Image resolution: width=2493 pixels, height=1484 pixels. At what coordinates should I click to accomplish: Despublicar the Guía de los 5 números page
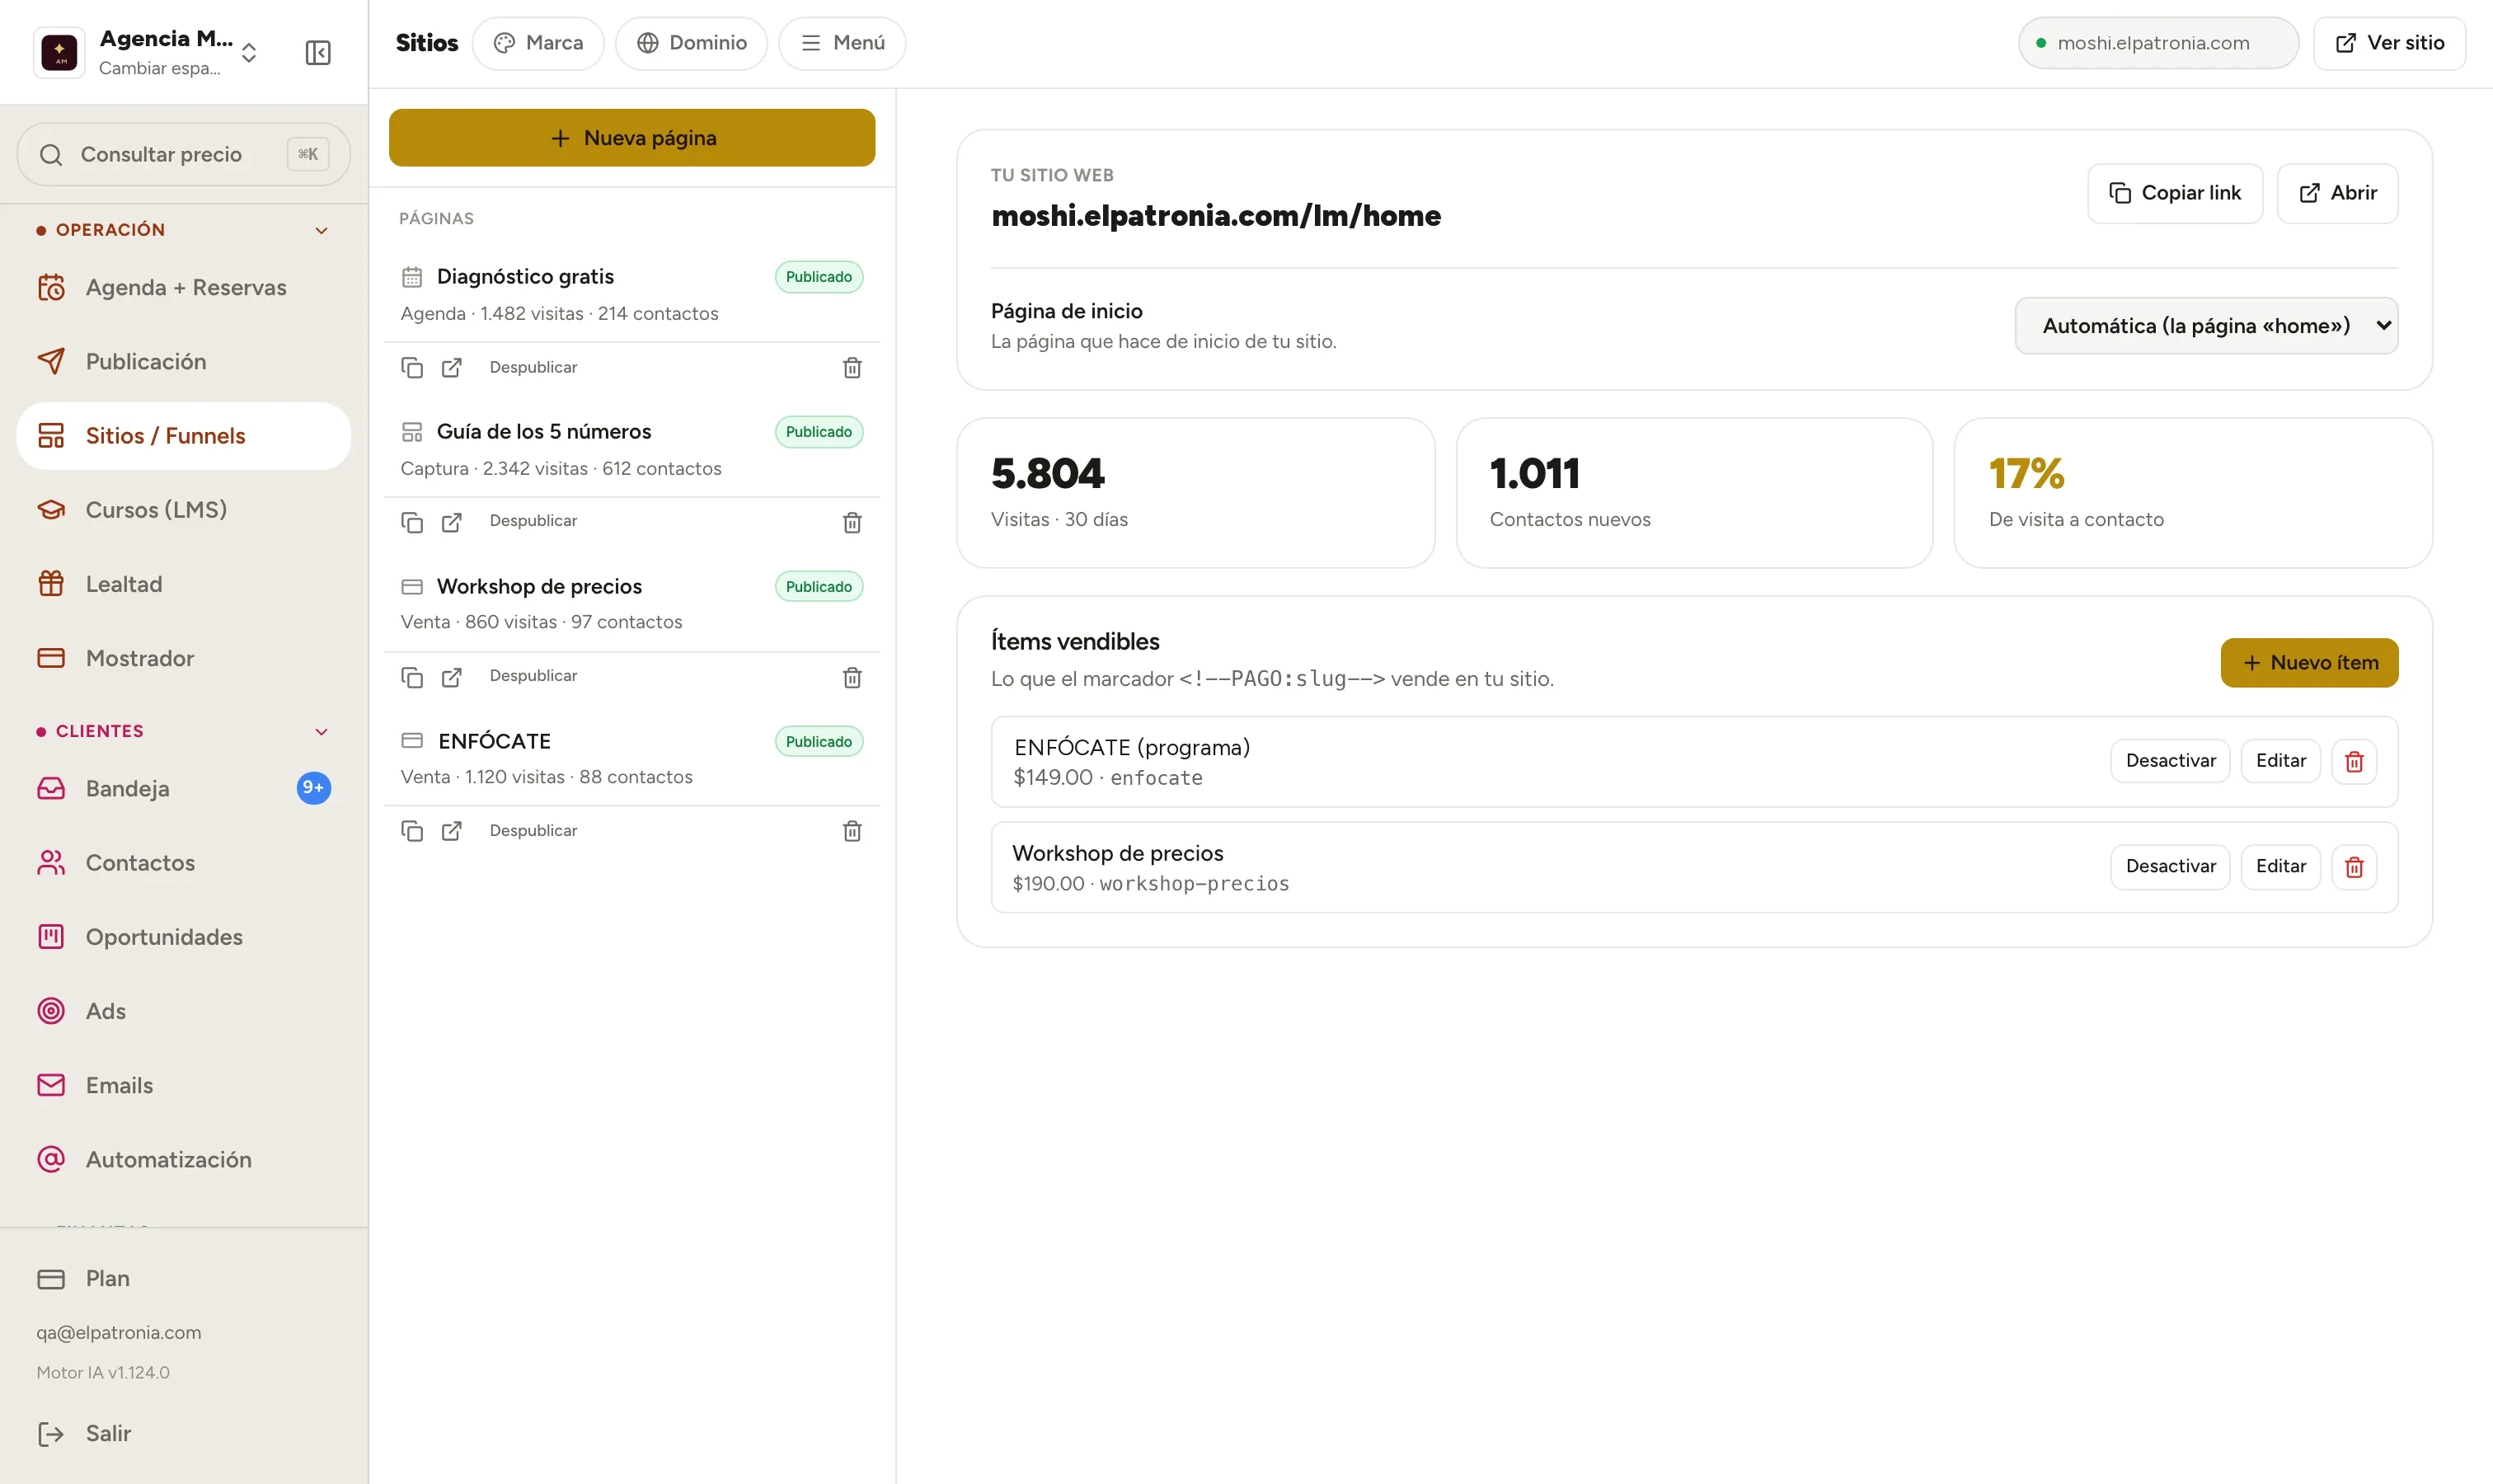click(x=533, y=521)
